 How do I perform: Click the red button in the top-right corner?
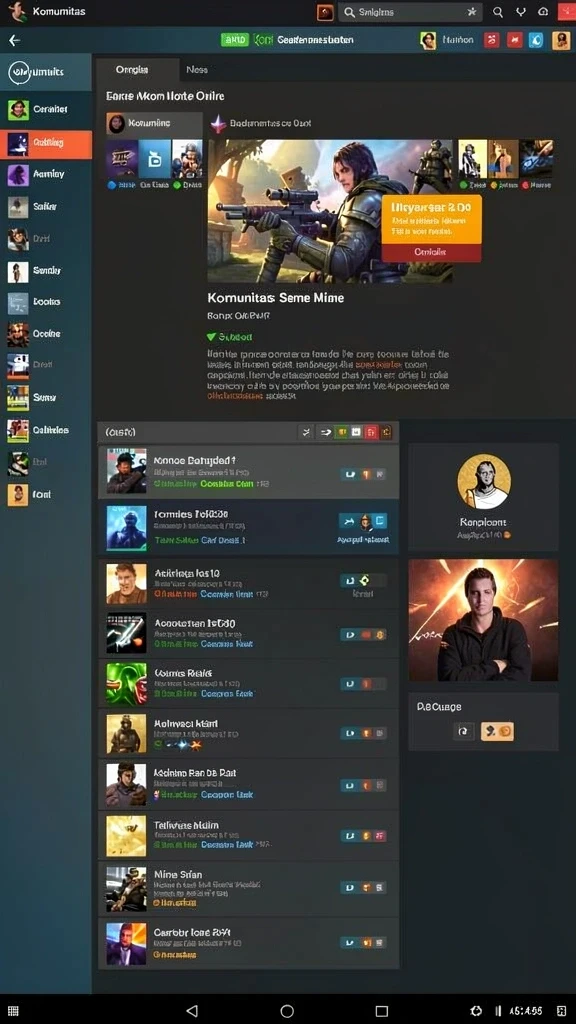567,12
